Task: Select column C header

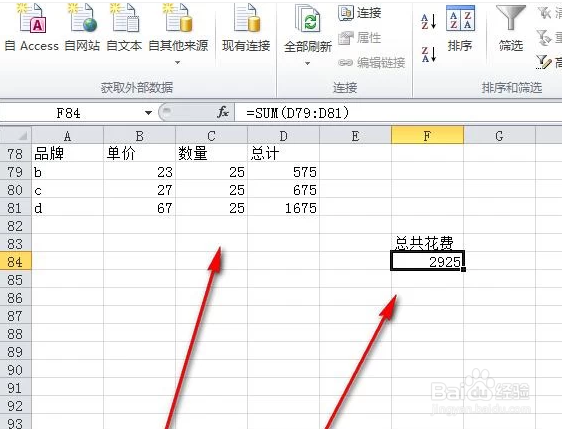Action: [x=211, y=136]
